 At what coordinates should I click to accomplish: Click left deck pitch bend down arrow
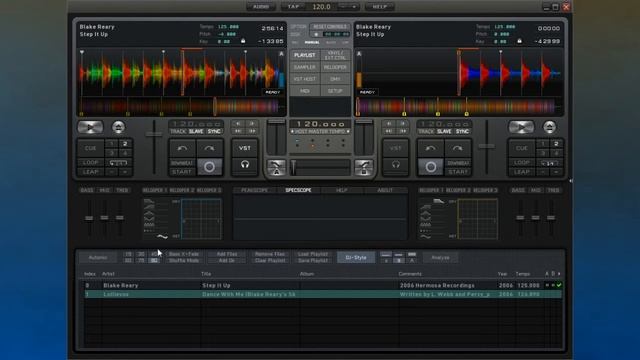(182, 148)
